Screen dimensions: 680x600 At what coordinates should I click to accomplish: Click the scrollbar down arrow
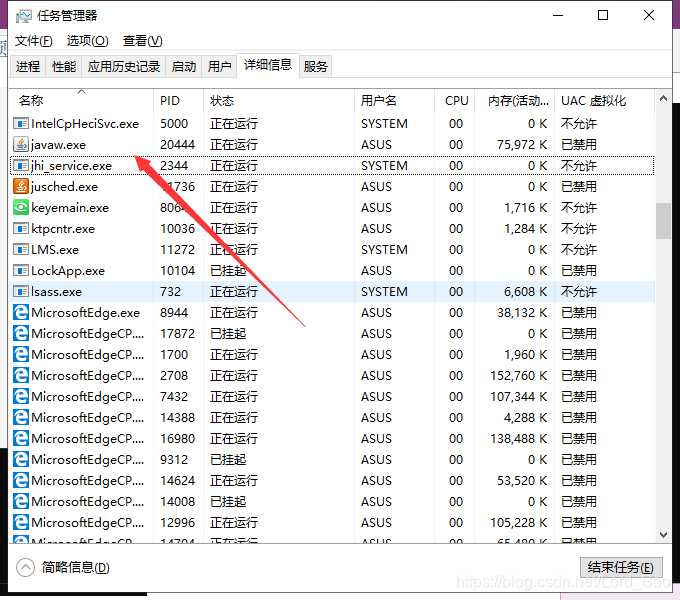[x=663, y=534]
